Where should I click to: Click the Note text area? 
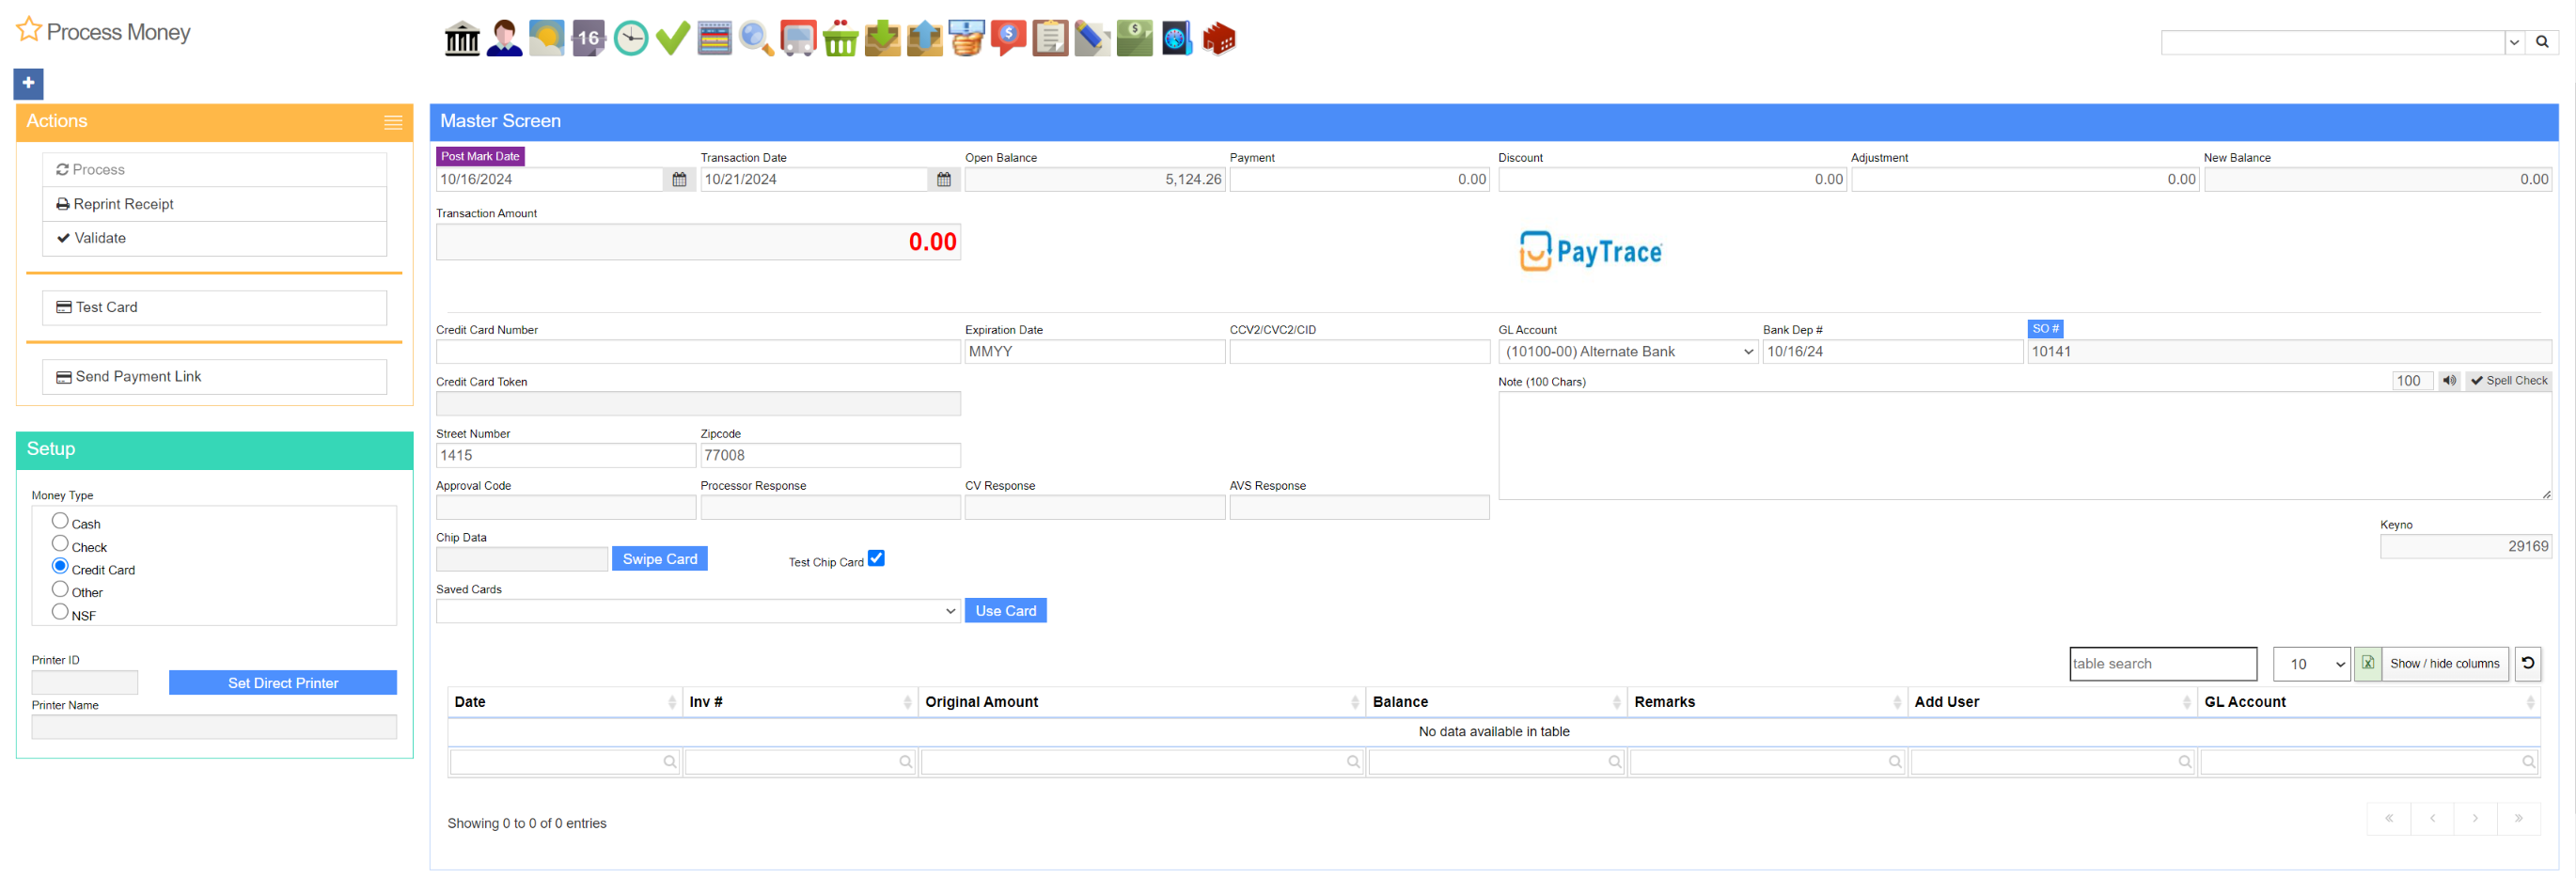2024,446
